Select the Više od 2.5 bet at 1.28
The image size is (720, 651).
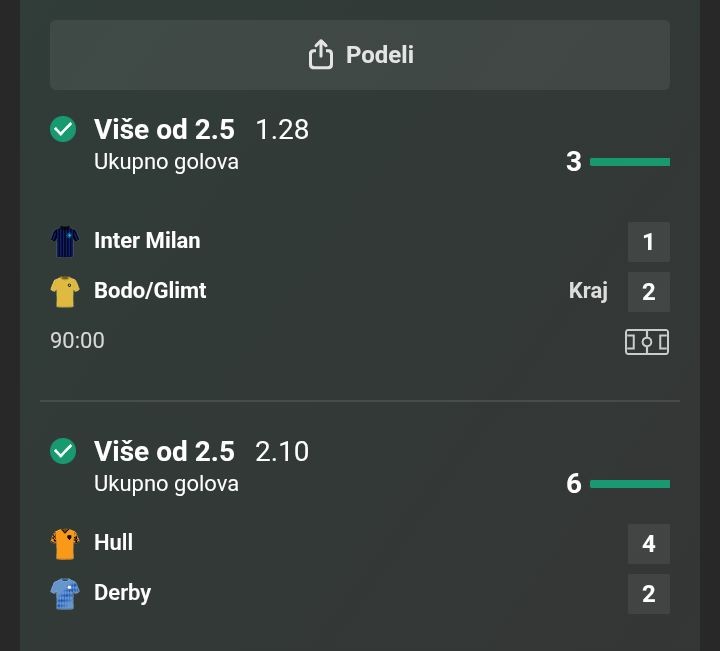(x=164, y=130)
